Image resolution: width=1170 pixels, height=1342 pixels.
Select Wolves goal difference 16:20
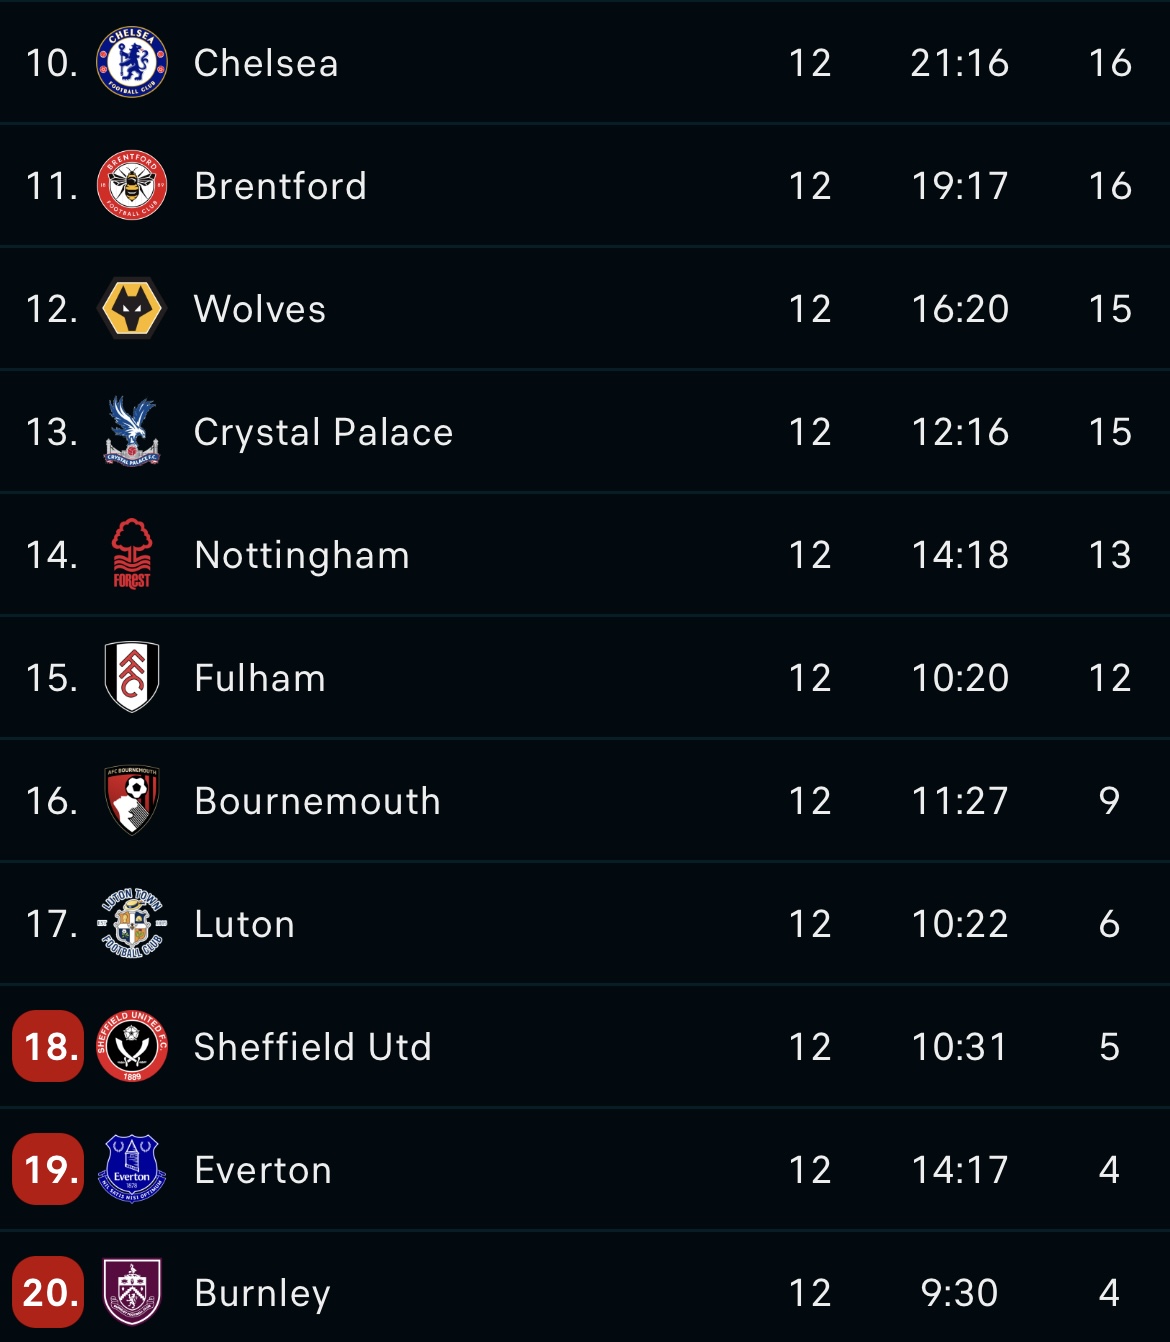[x=960, y=309]
